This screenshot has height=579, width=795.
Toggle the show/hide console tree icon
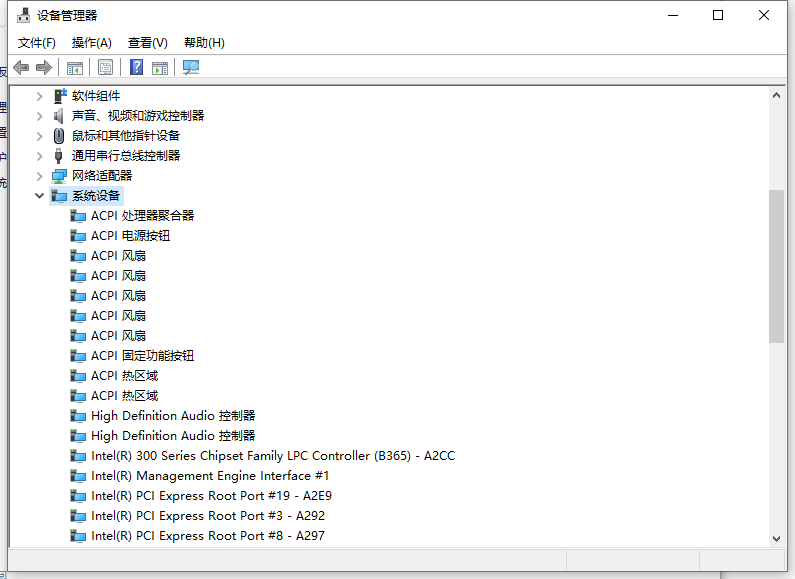click(x=74, y=67)
